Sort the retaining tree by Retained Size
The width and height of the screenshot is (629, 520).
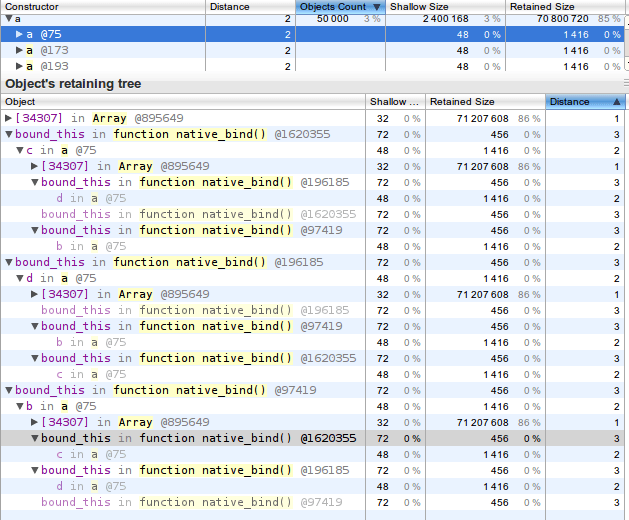(x=485, y=102)
